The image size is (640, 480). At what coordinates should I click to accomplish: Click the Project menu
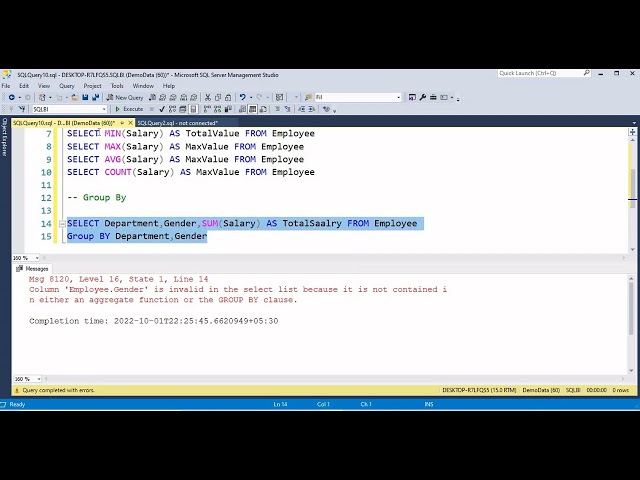93,86
